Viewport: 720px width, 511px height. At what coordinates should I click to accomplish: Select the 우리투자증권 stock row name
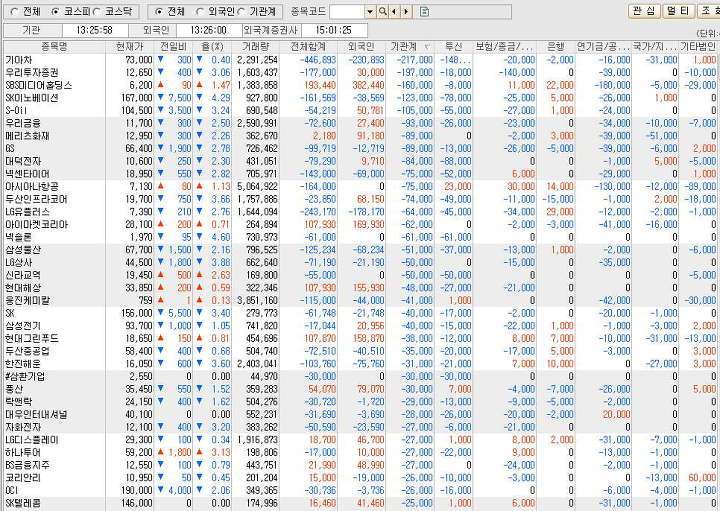point(32,73)
